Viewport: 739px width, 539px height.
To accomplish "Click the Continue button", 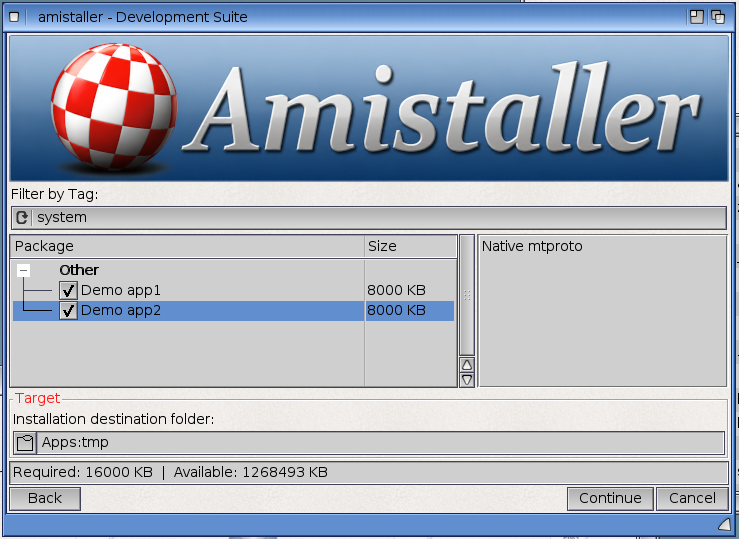I will click(x=610, y=498).
